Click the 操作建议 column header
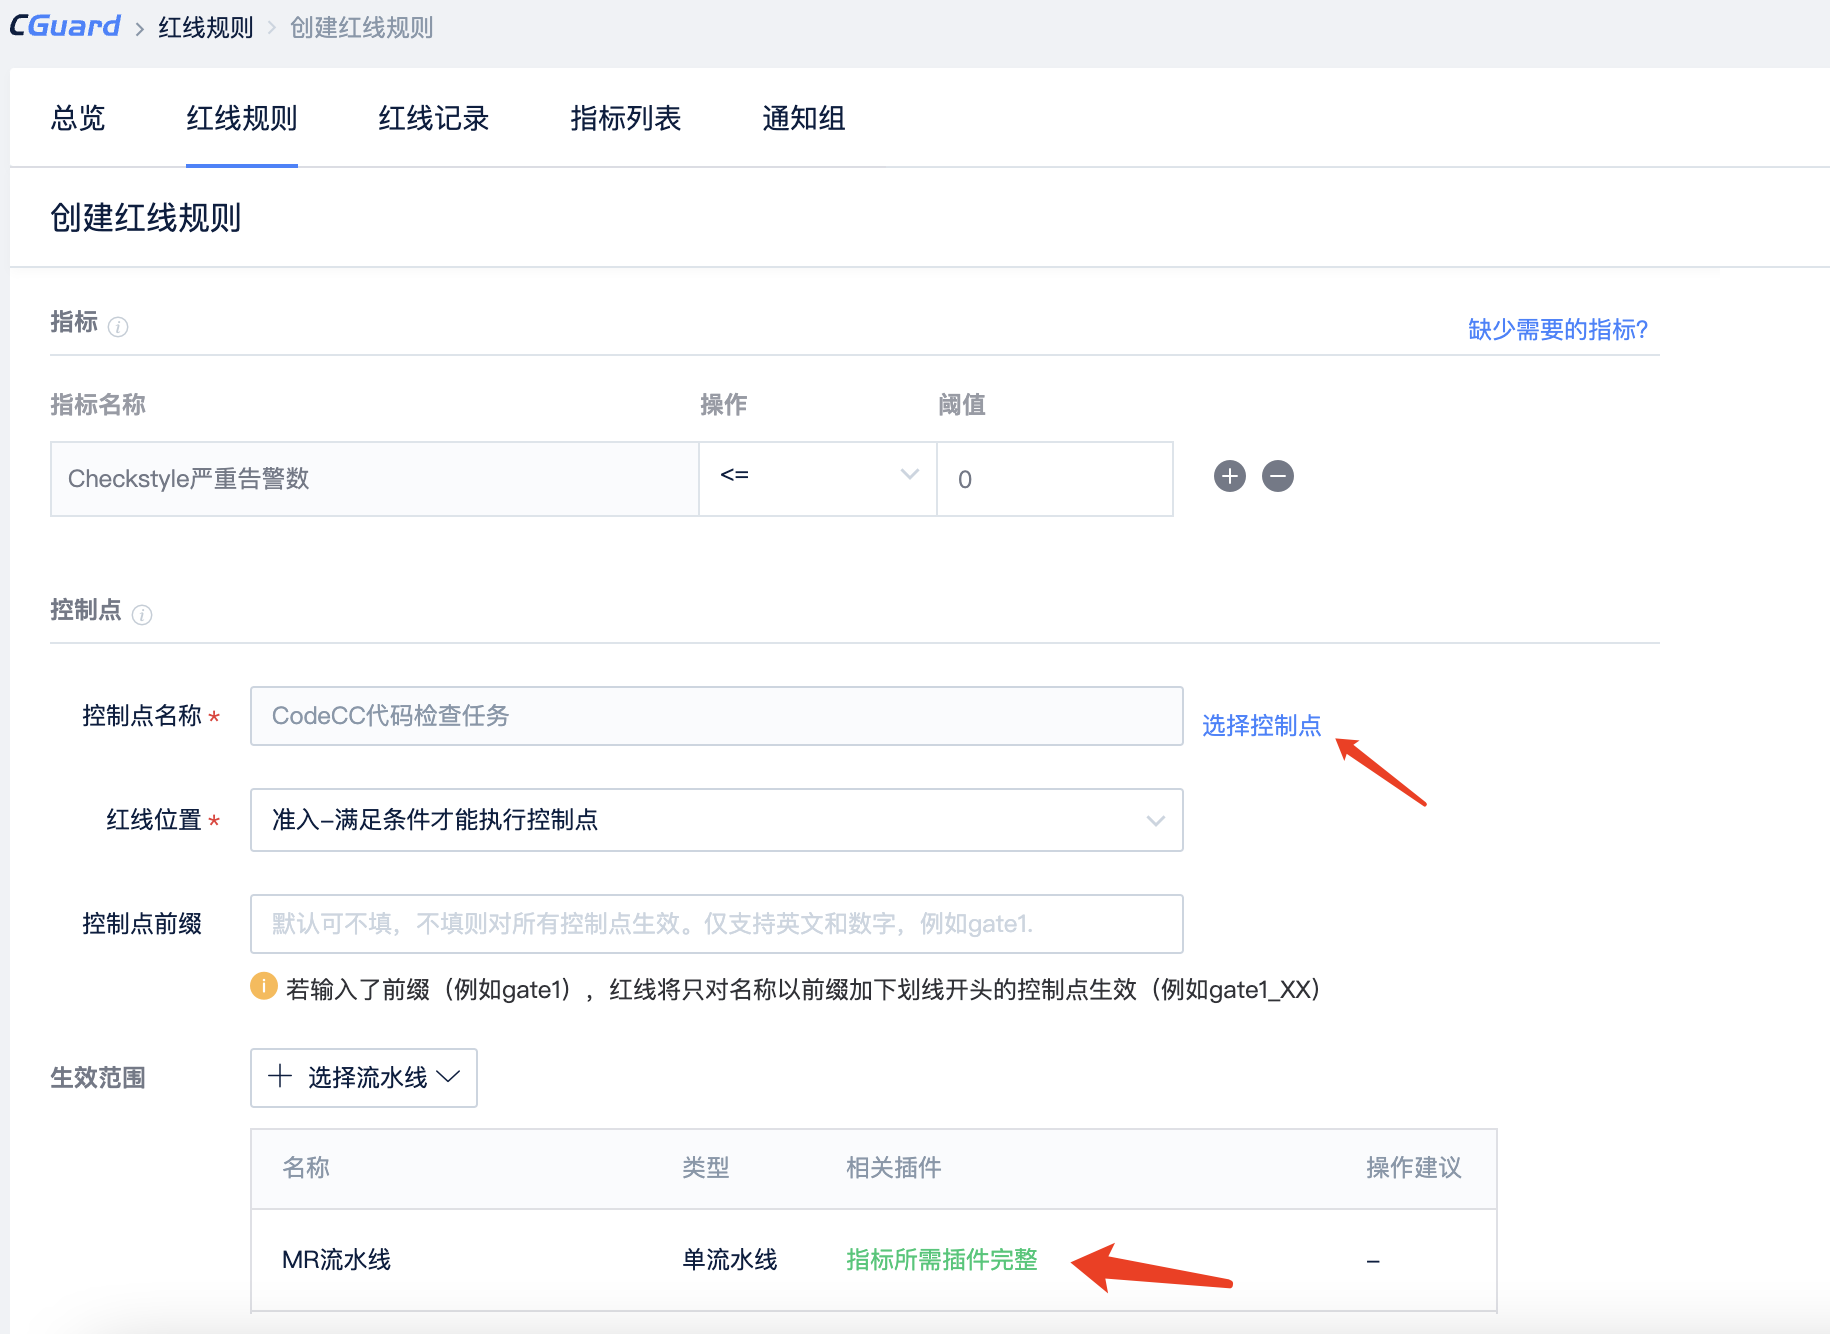 [1414, 1168]
